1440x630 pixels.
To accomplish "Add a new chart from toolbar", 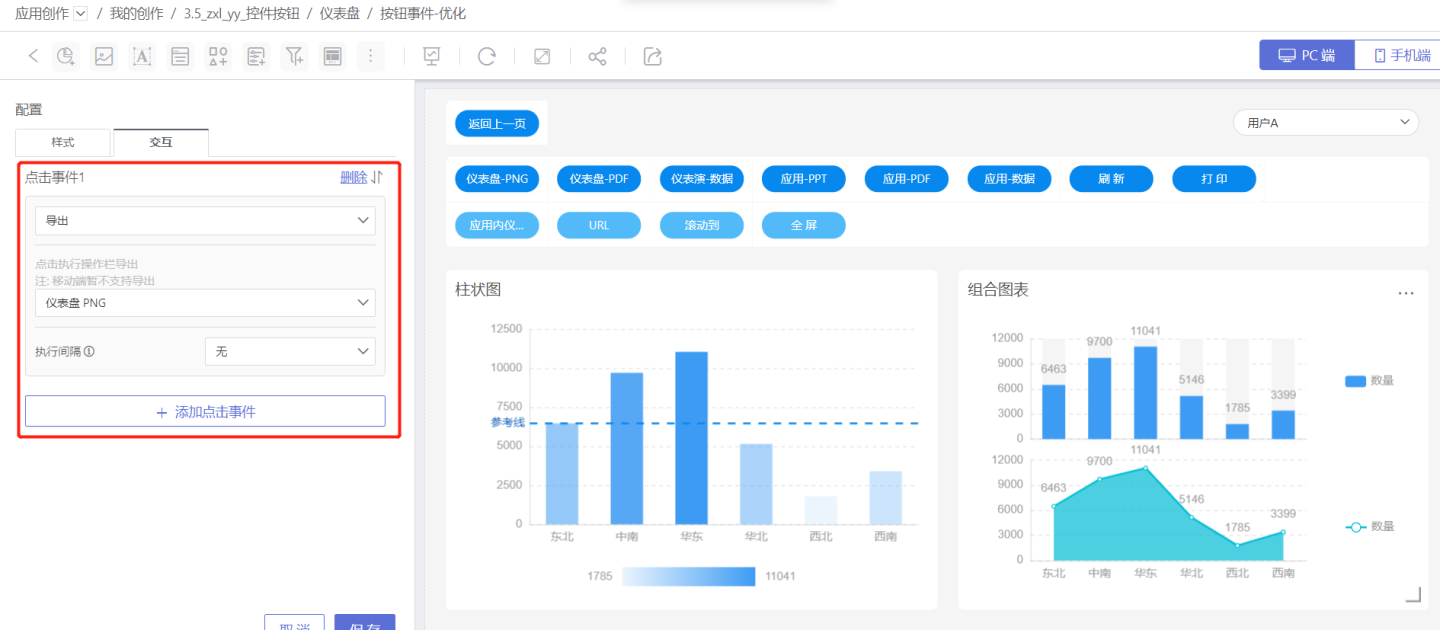I will pos(66,56).
